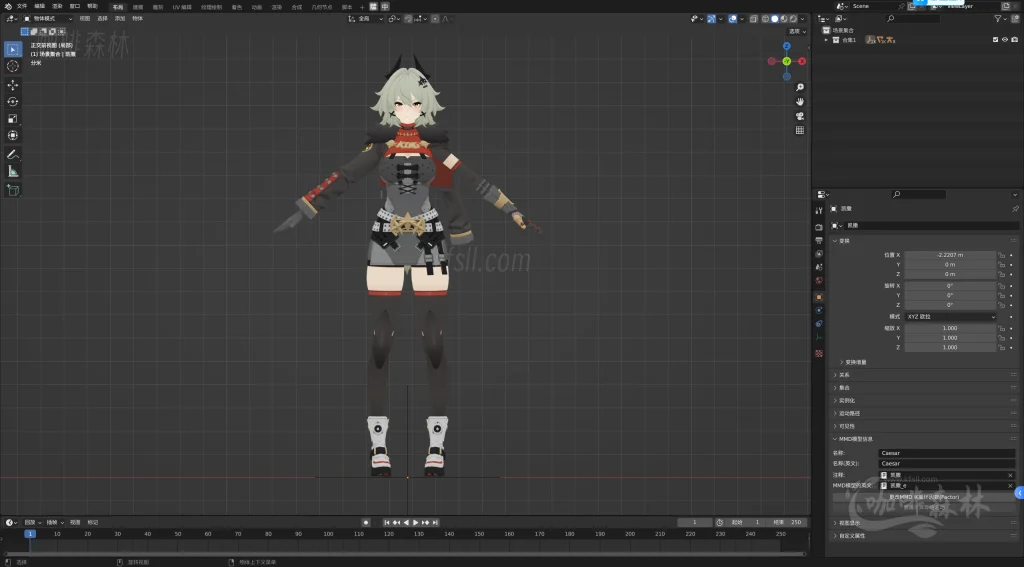Click the 选项 options button in viewport
The width and height of the screenshot is (1024, 567).
[797, 31]
